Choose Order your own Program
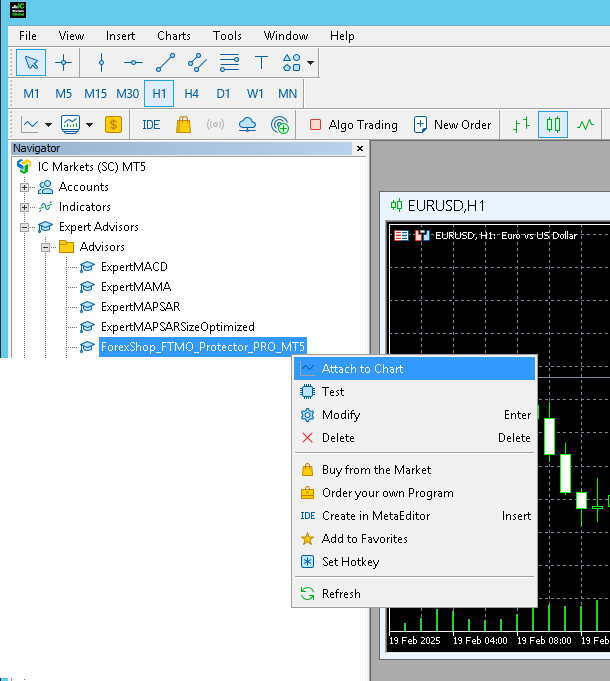Image resolution: width=610 pixels, height=681 pixels. 415,493
